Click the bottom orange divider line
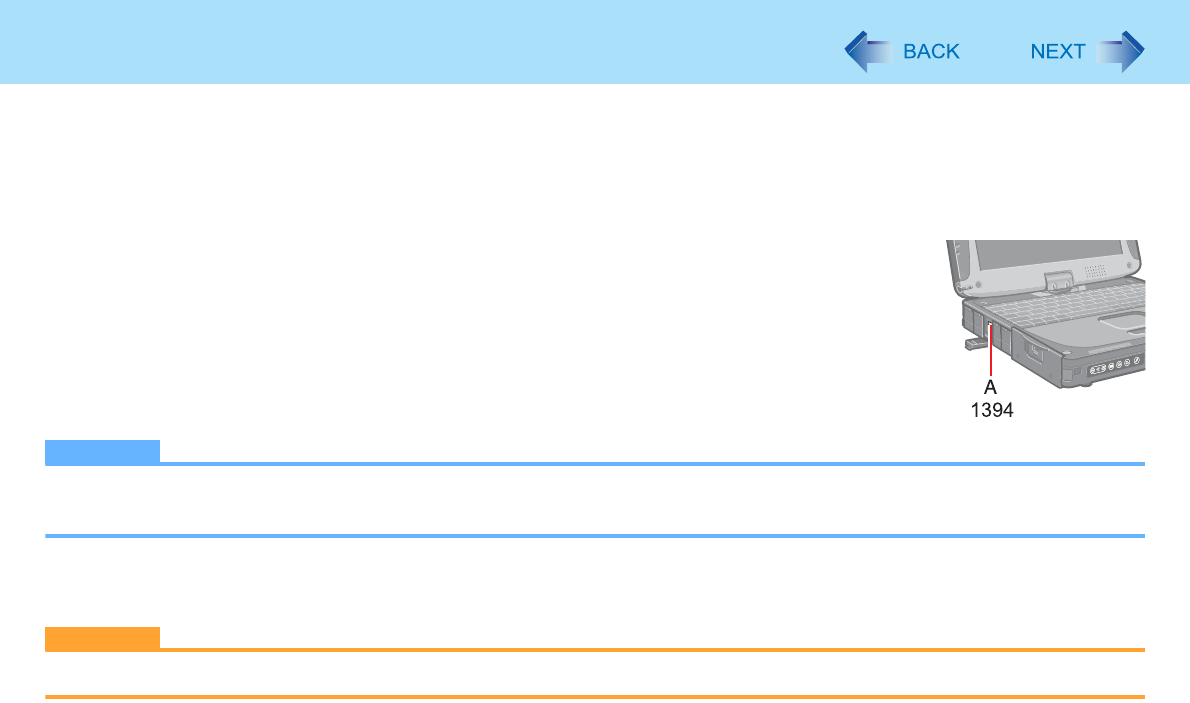The image size is (1190, 703). point(595,696)
